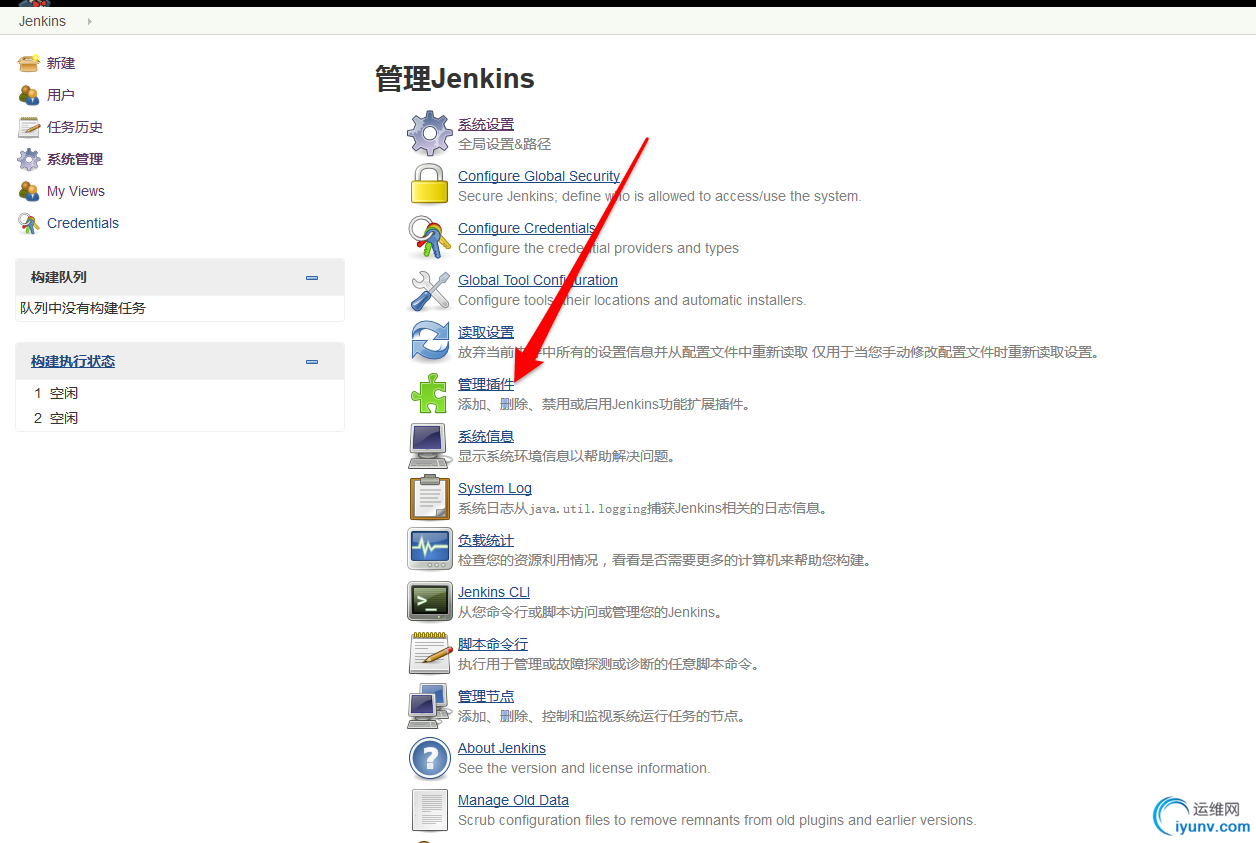Open 新建 in the sidebar
The width and height of the screenshot is (1256, 843).
coord(61,63)
